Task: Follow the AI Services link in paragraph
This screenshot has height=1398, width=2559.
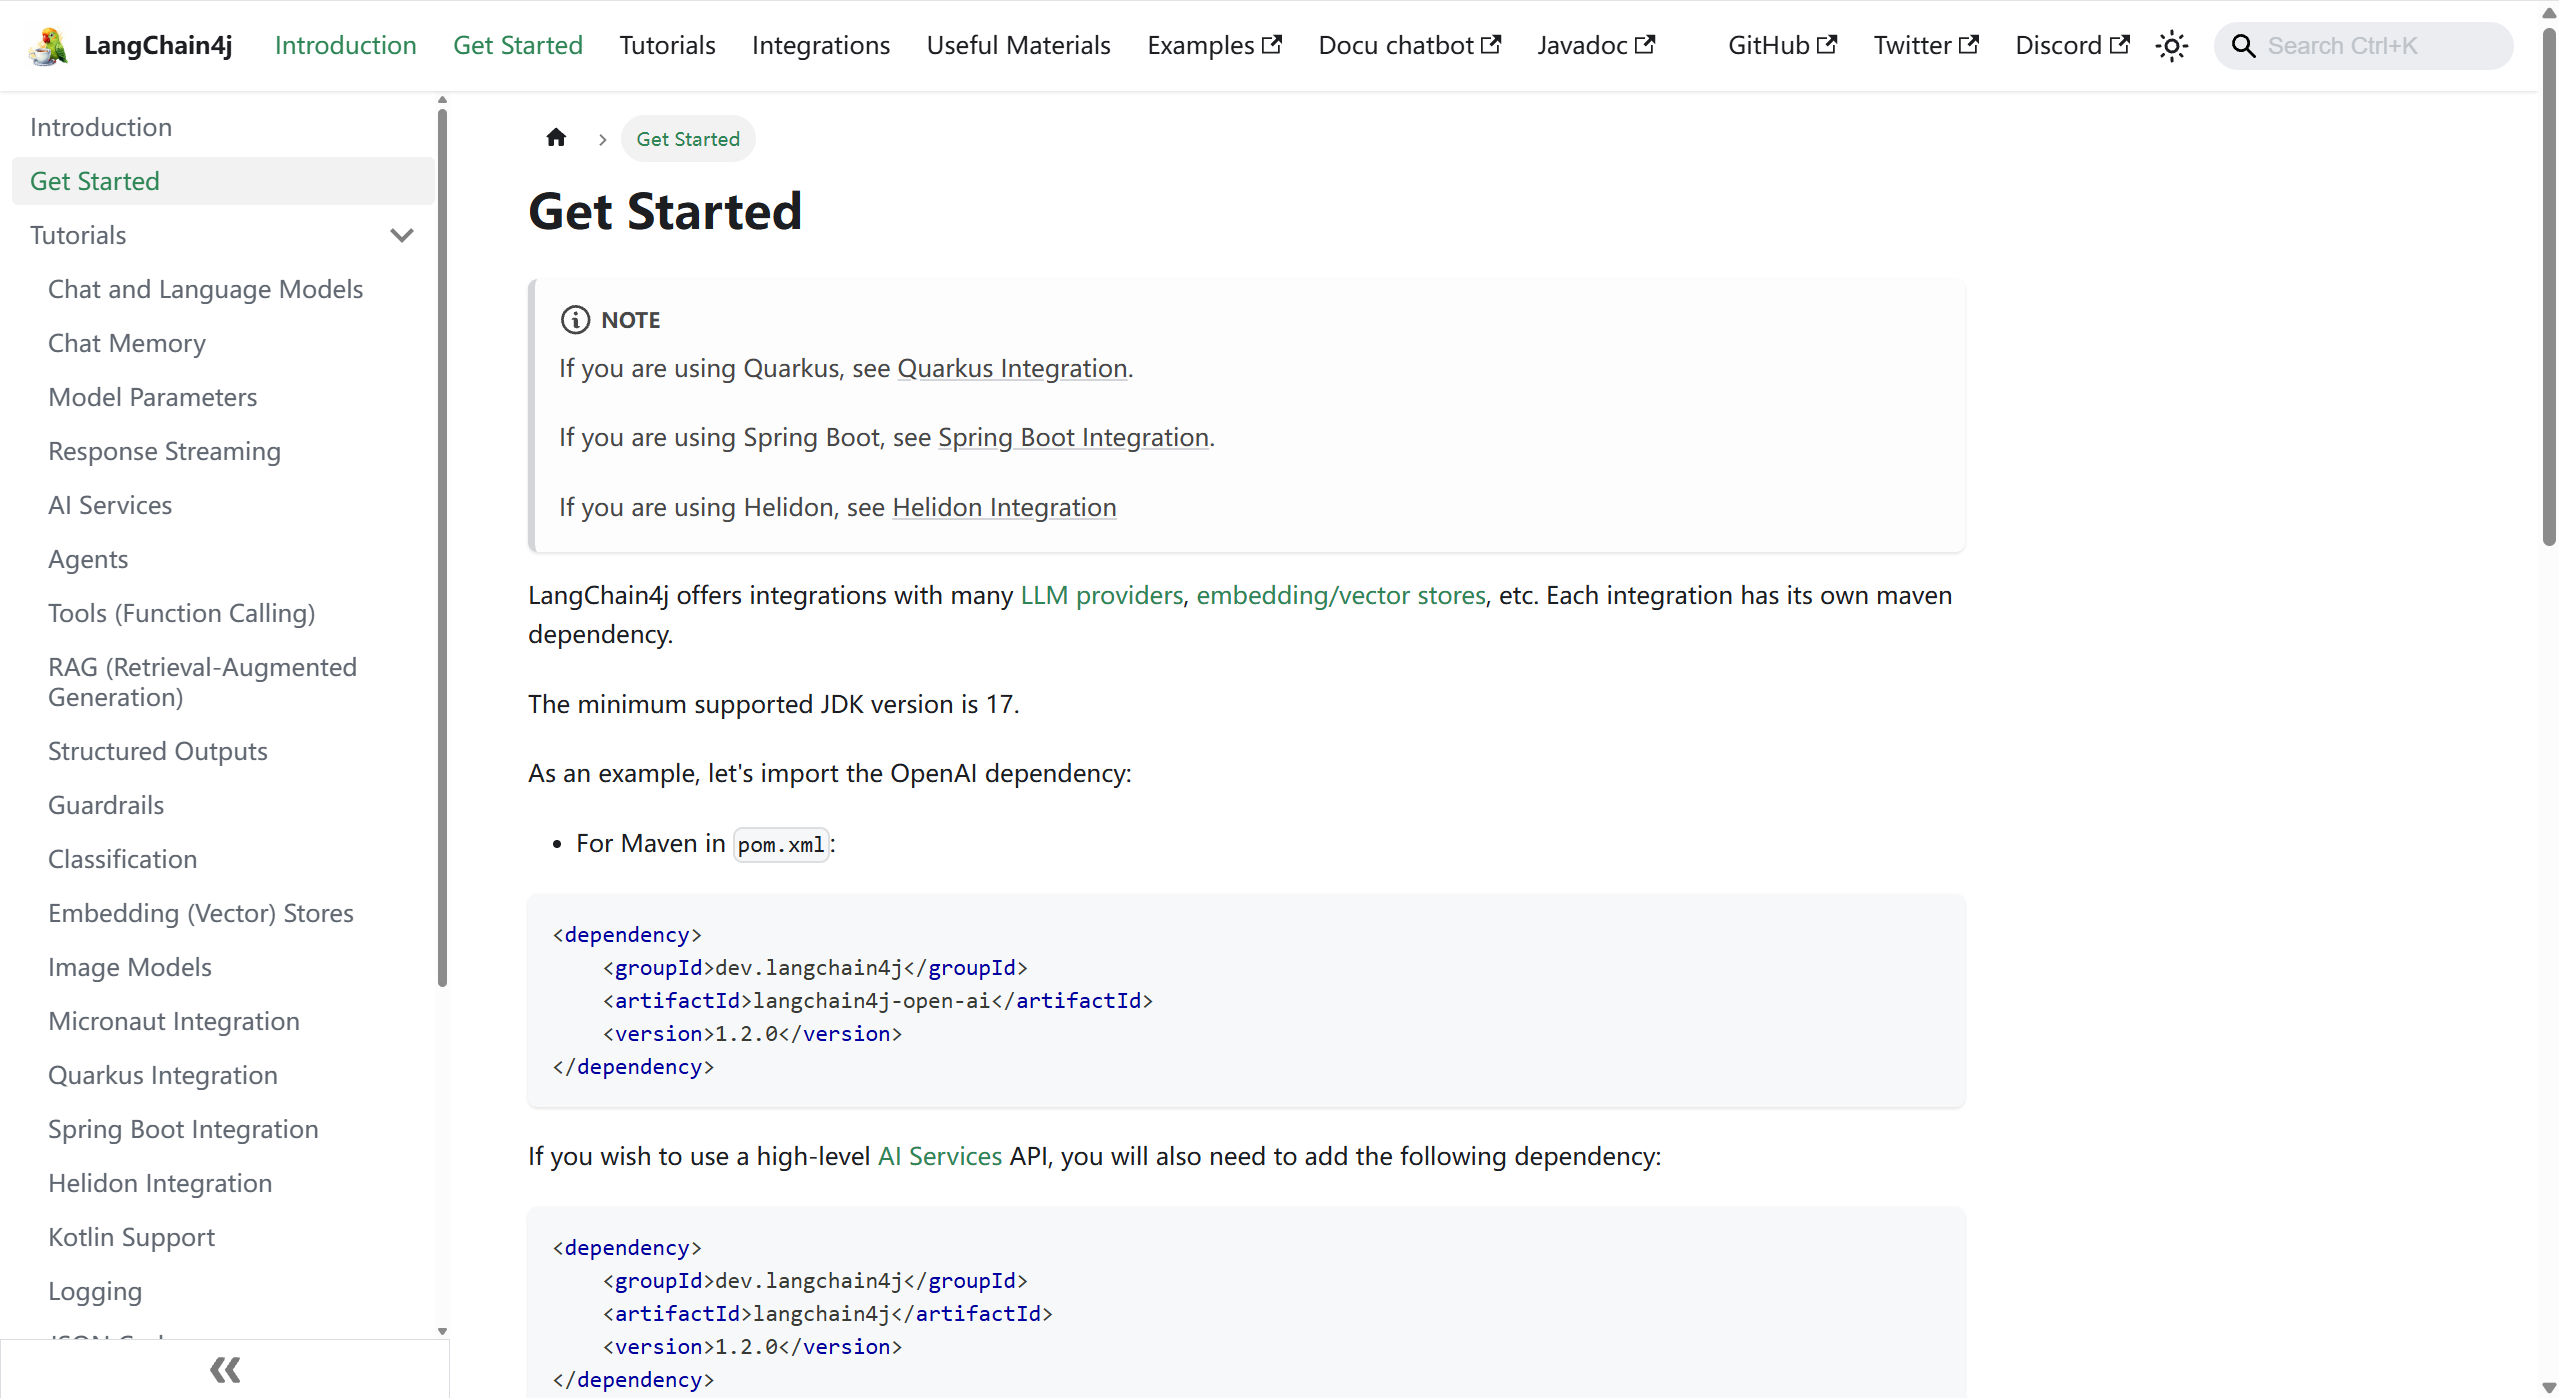Action: (x=939, y=1156)
